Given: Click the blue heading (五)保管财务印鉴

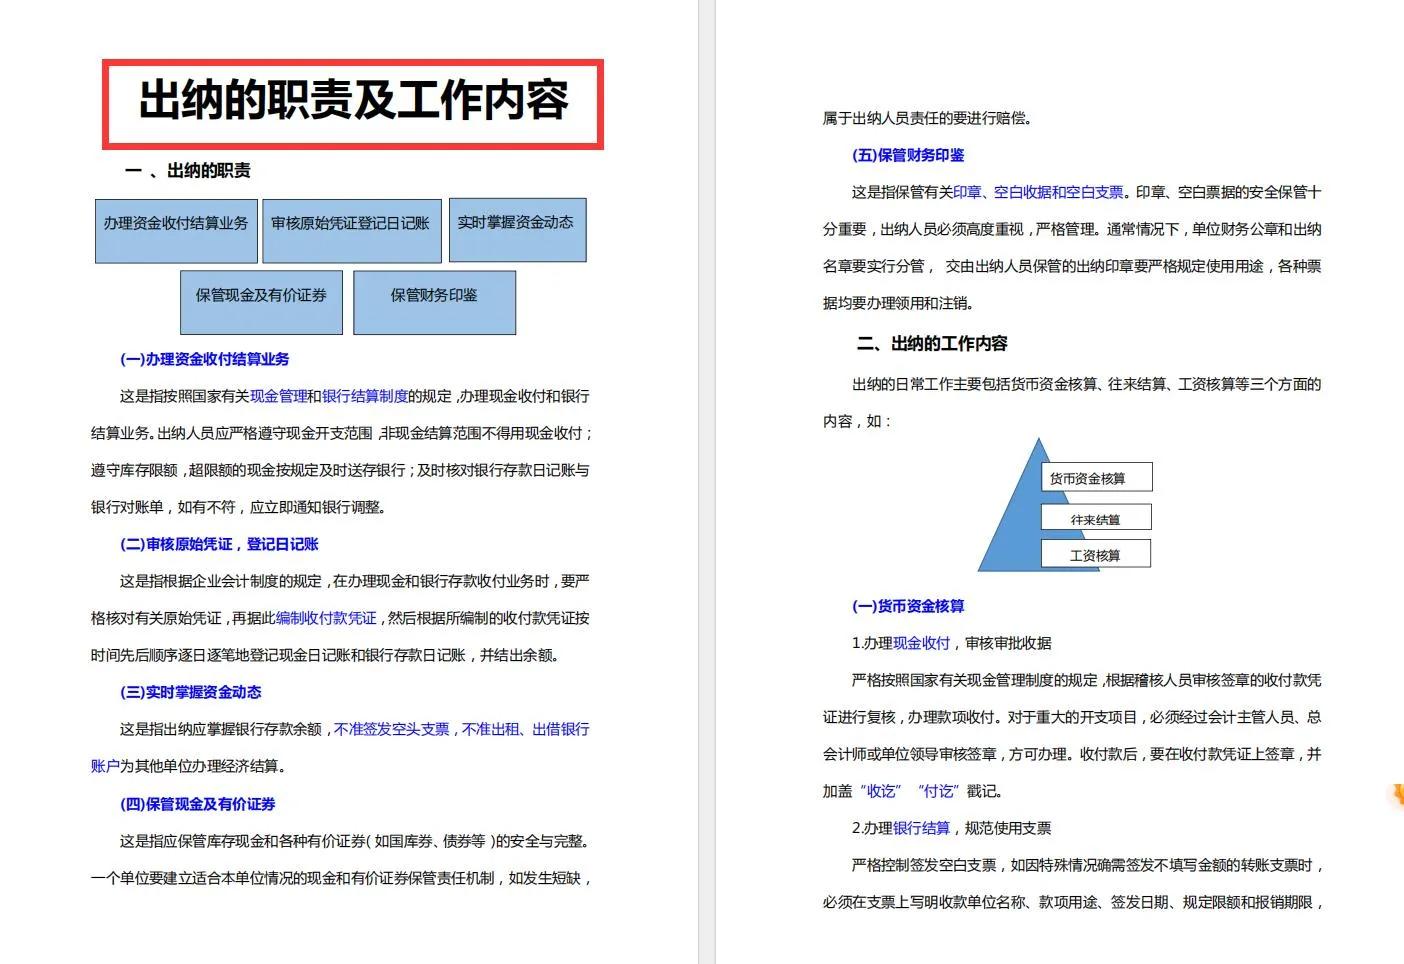Looking at the screenshot, I should click(x=908, y=155).
